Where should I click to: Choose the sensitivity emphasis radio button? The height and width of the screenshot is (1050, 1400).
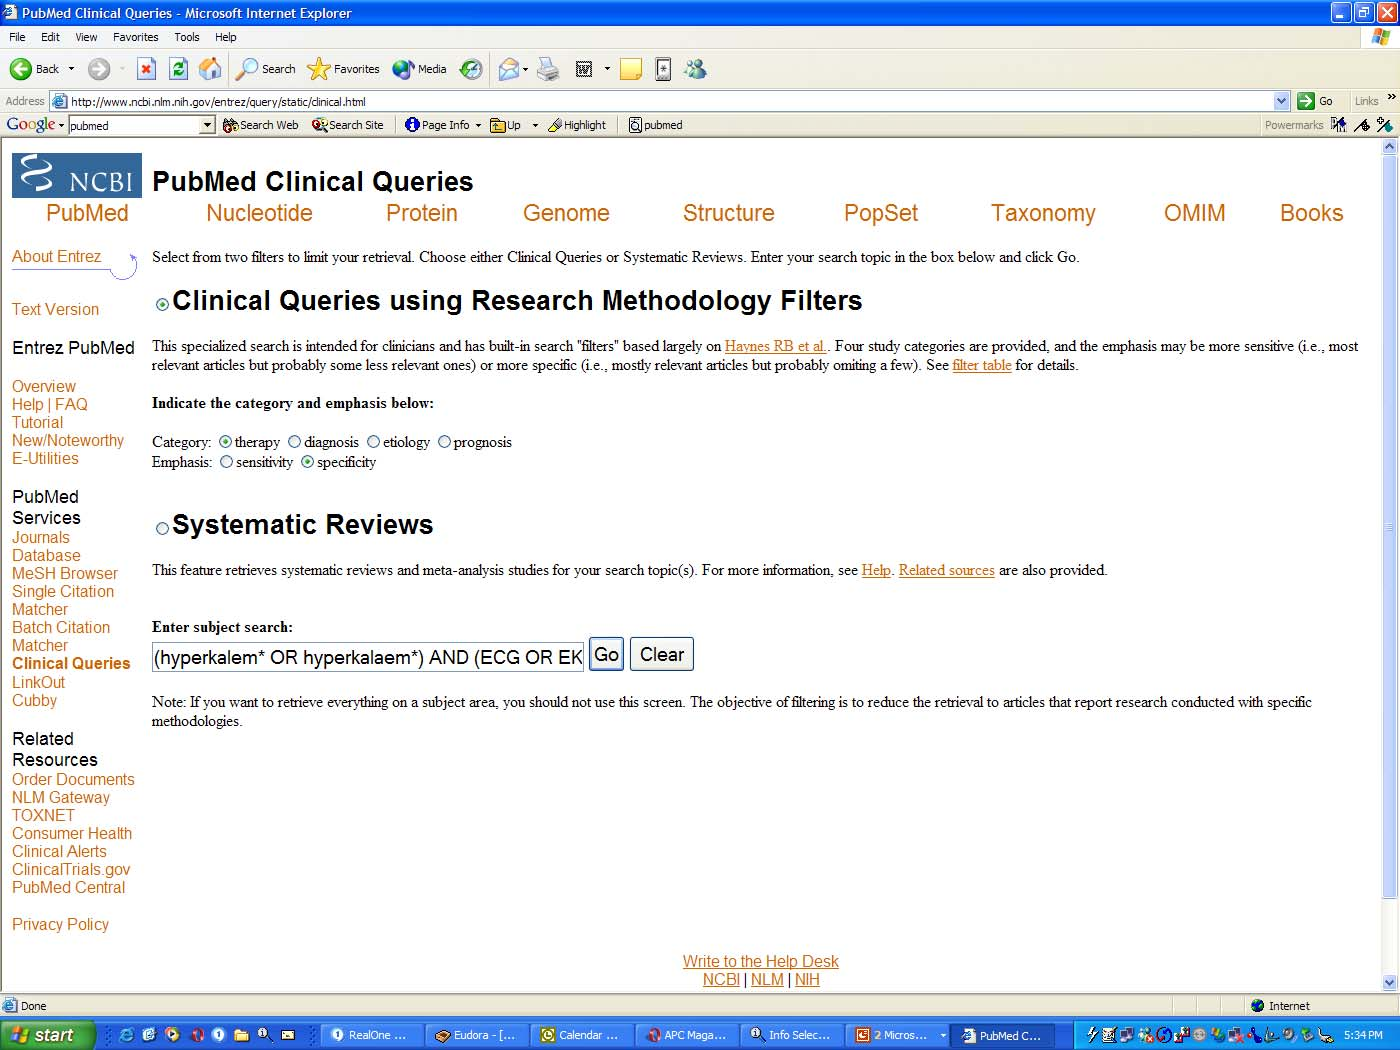click(x=226, y=462)
